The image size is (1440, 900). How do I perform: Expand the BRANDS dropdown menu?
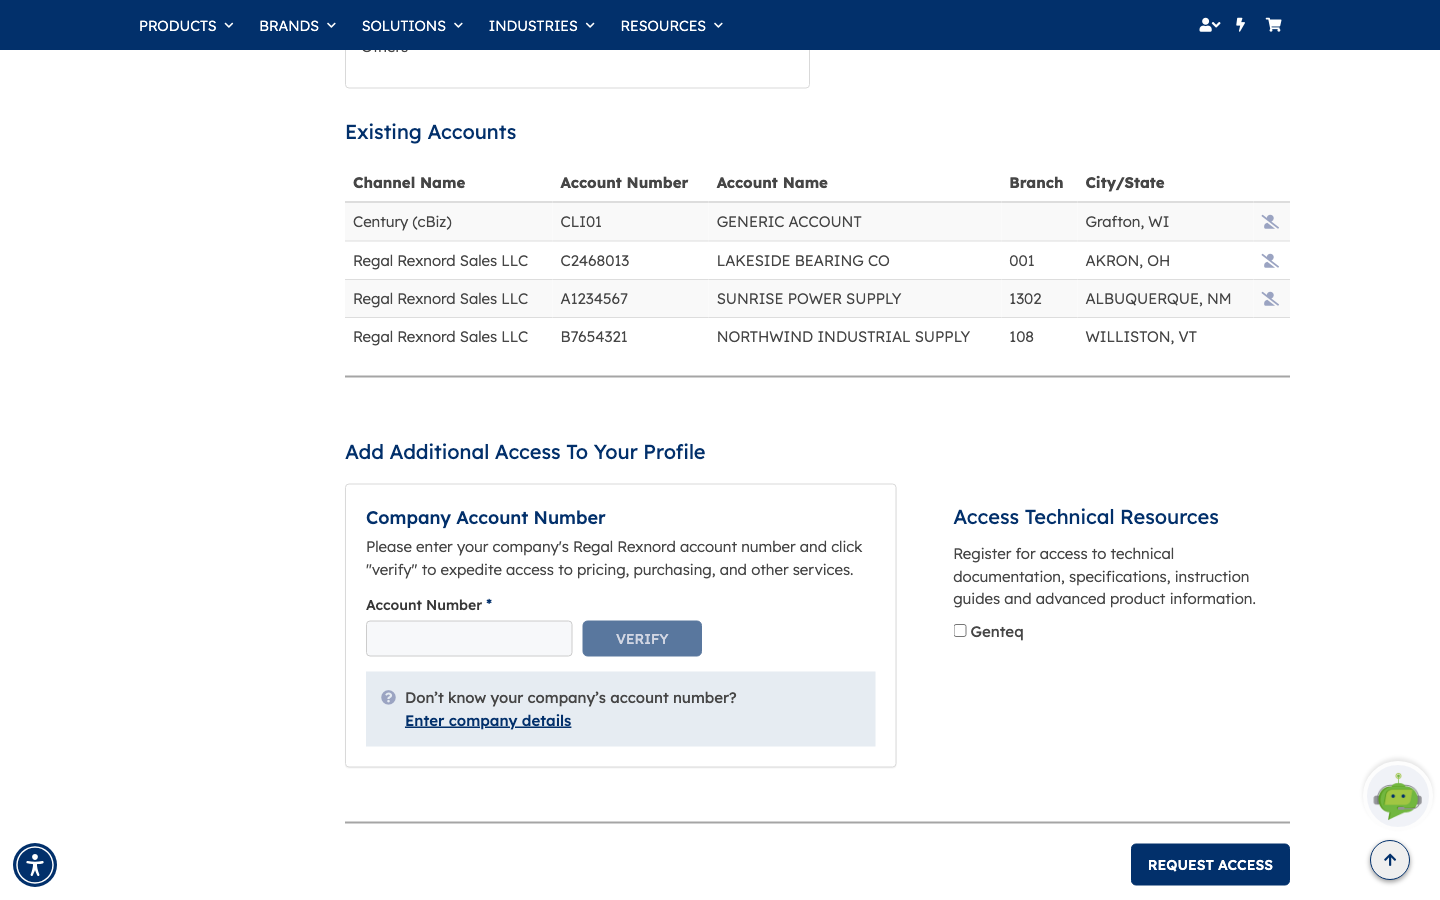(x=297, y=25)
